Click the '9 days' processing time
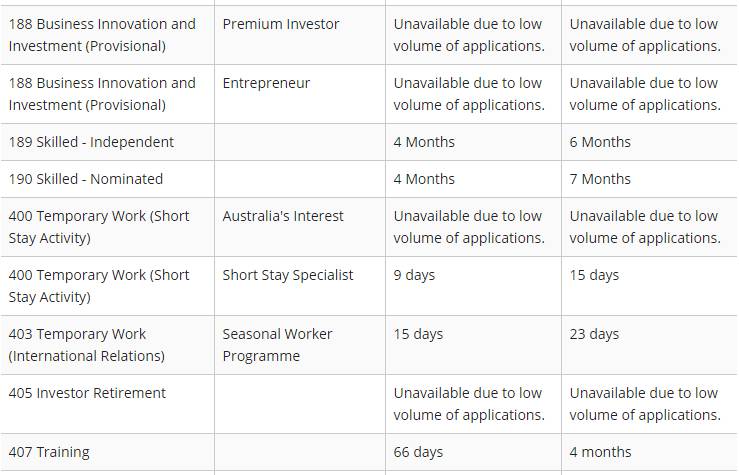739x475 pixels. [x=473, y=286]
